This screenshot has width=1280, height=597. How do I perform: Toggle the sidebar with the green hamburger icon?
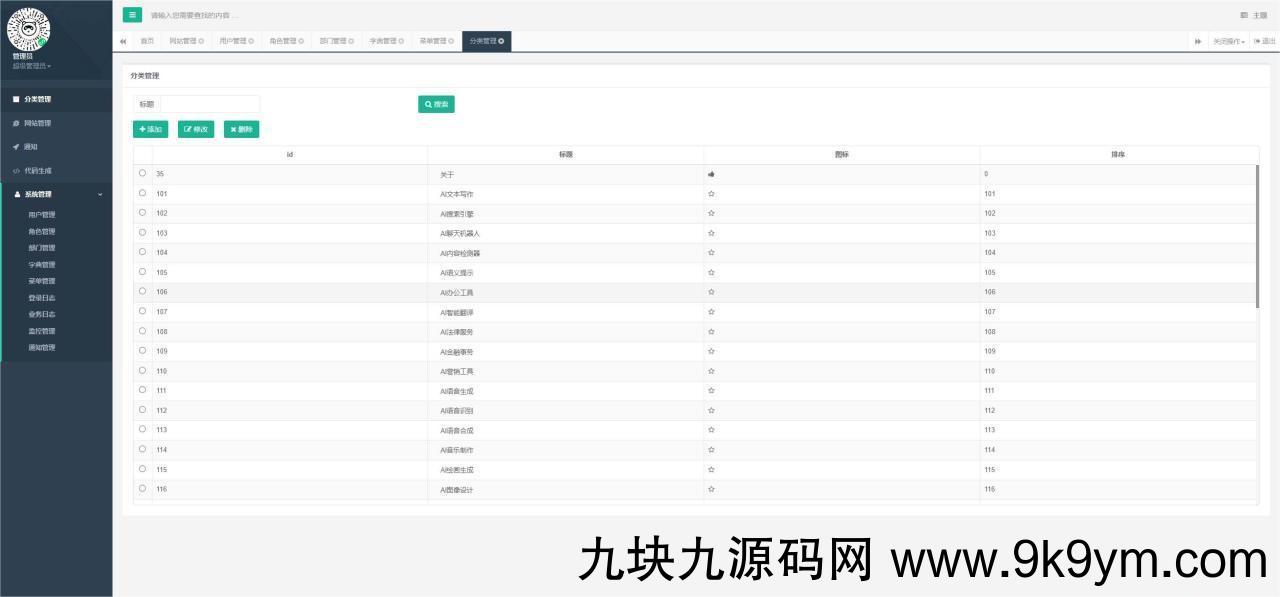(x=133, y=15)
